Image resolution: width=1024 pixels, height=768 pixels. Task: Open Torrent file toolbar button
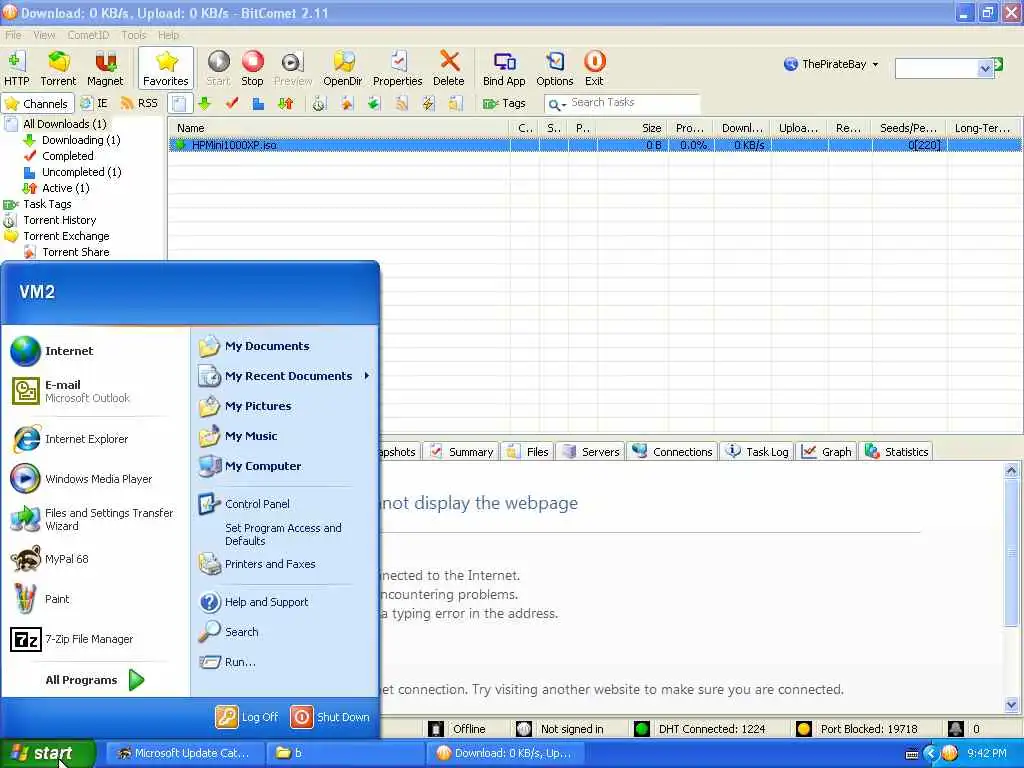58,69
